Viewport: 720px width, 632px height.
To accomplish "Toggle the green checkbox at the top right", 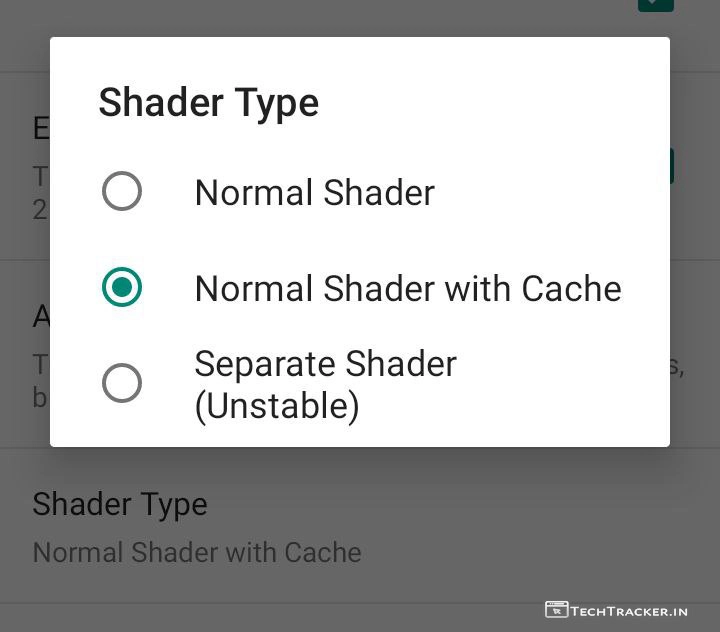I will point(656,4).
